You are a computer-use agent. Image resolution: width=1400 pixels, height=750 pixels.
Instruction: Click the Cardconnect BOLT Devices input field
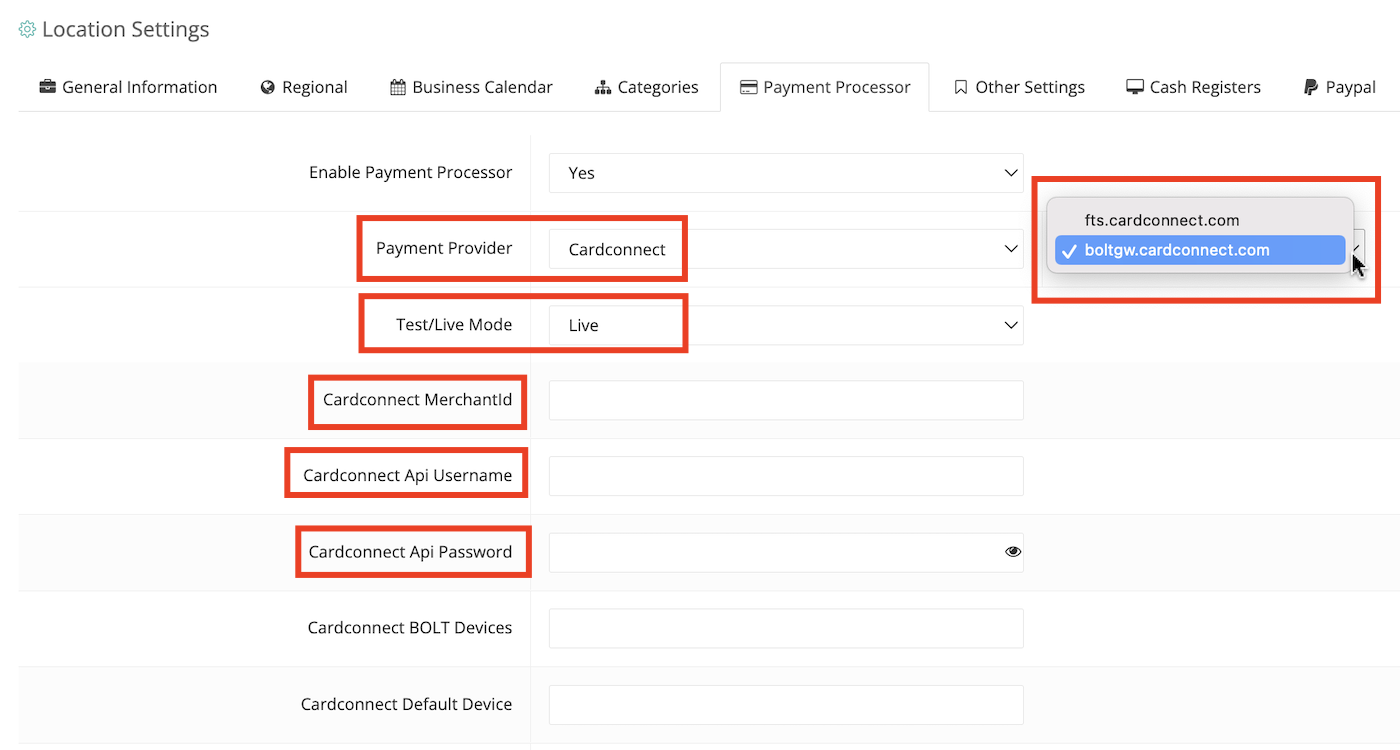(x=786, y=628)
